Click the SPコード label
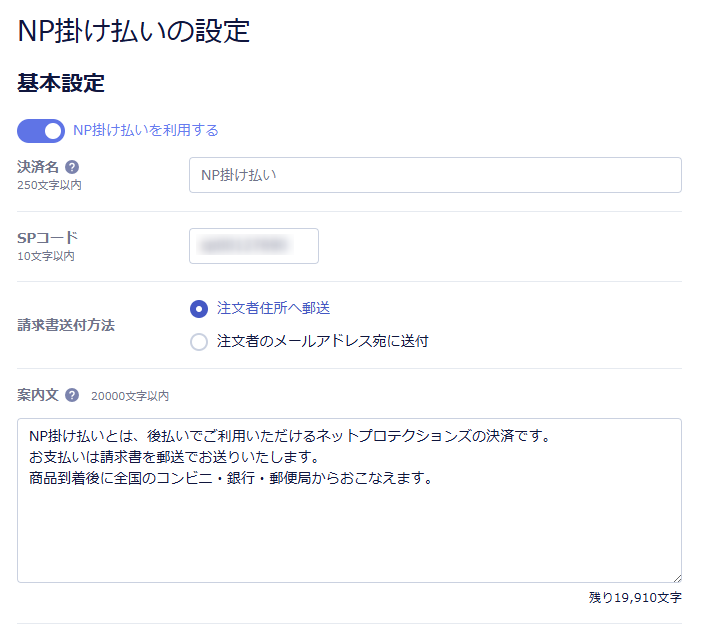Image resolution: width=716 pixels, height=642 pixels. (47, 237)
